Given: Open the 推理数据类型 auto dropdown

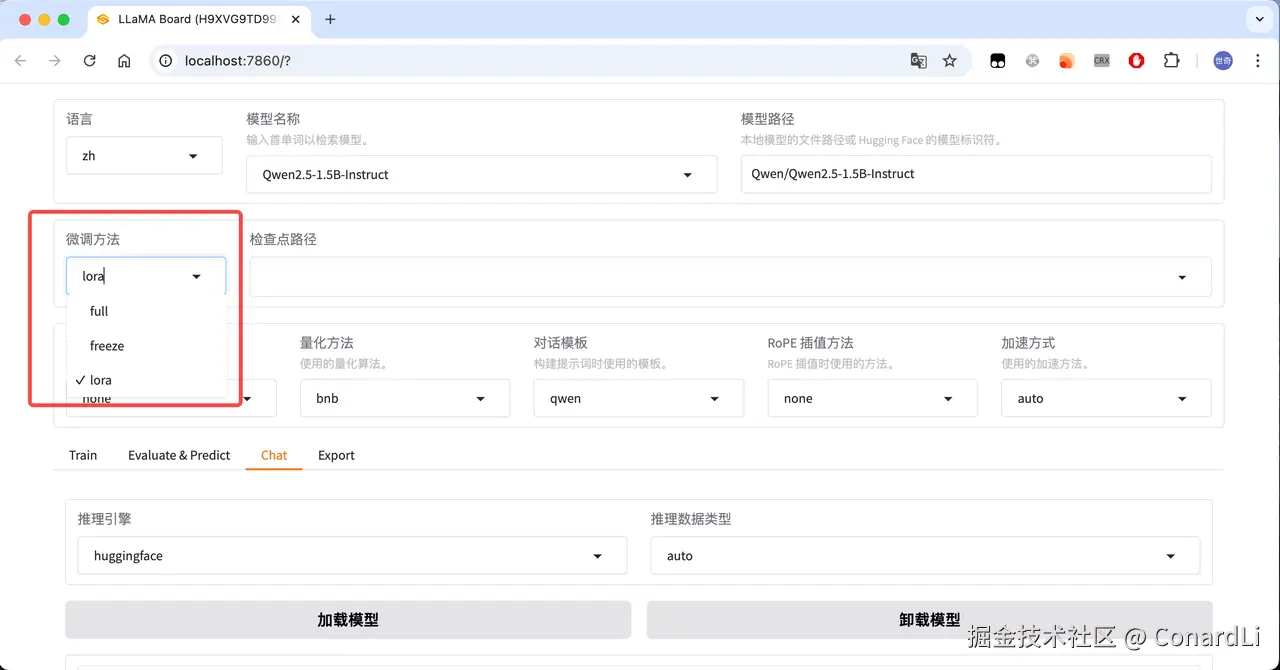Looking at the screenshot, I should [925, 556].
